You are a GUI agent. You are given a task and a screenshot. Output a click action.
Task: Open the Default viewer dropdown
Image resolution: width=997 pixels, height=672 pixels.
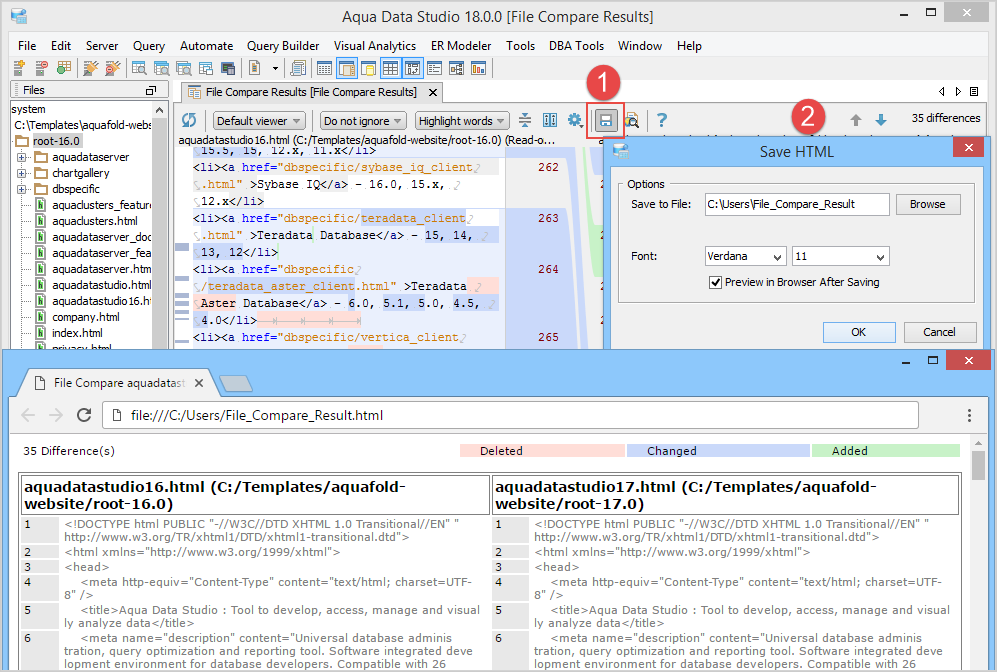pos(259,121)
